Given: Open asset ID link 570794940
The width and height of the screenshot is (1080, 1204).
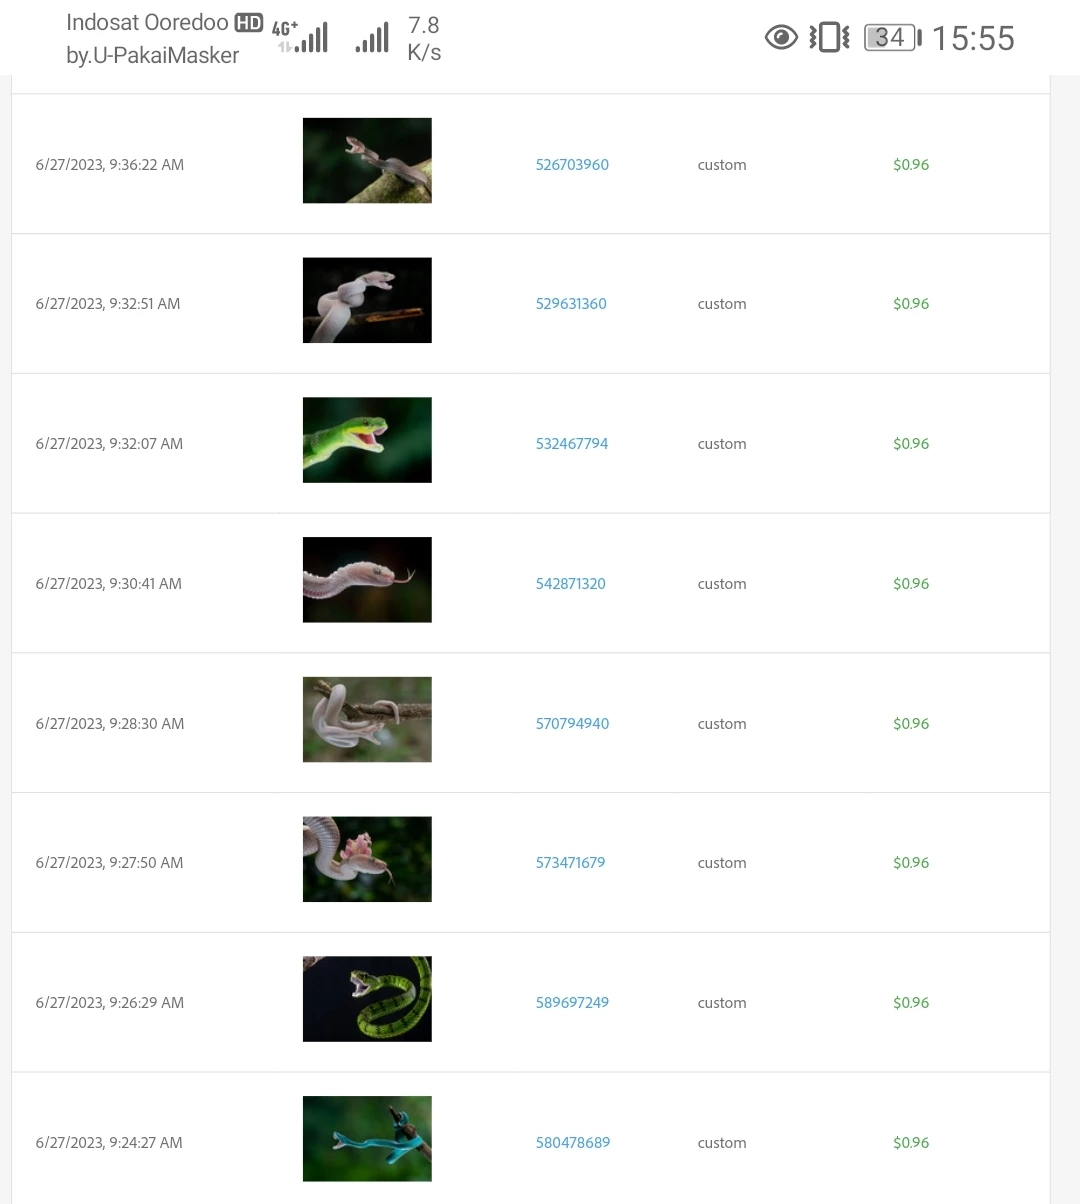Looking at the screenshot, I should click(x=572, y=724).
